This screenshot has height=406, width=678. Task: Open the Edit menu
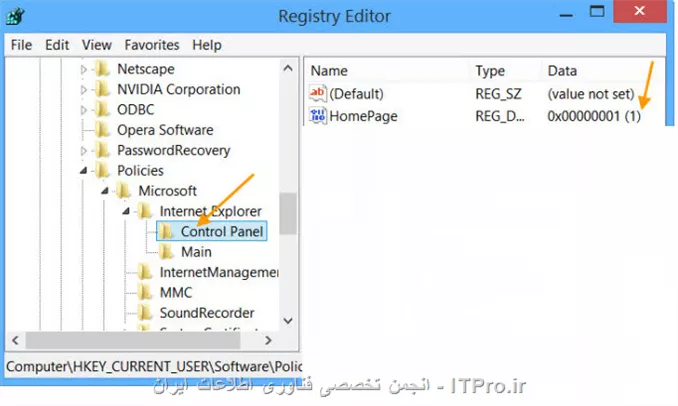[x=57, y=45]
